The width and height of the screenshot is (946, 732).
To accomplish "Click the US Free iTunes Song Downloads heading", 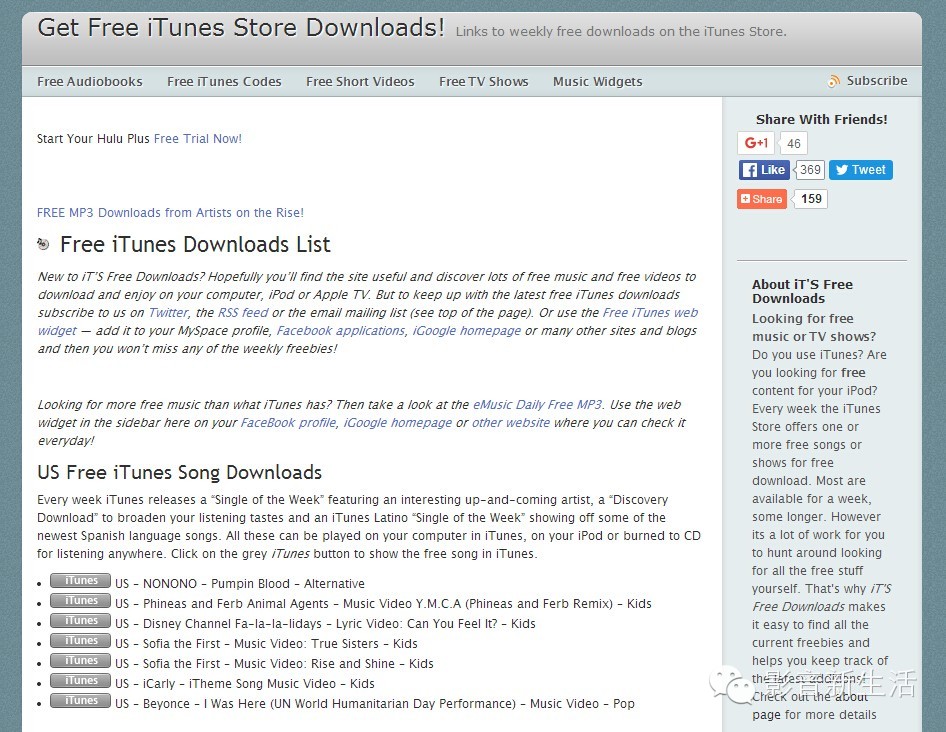I will [x=179, y=472].
